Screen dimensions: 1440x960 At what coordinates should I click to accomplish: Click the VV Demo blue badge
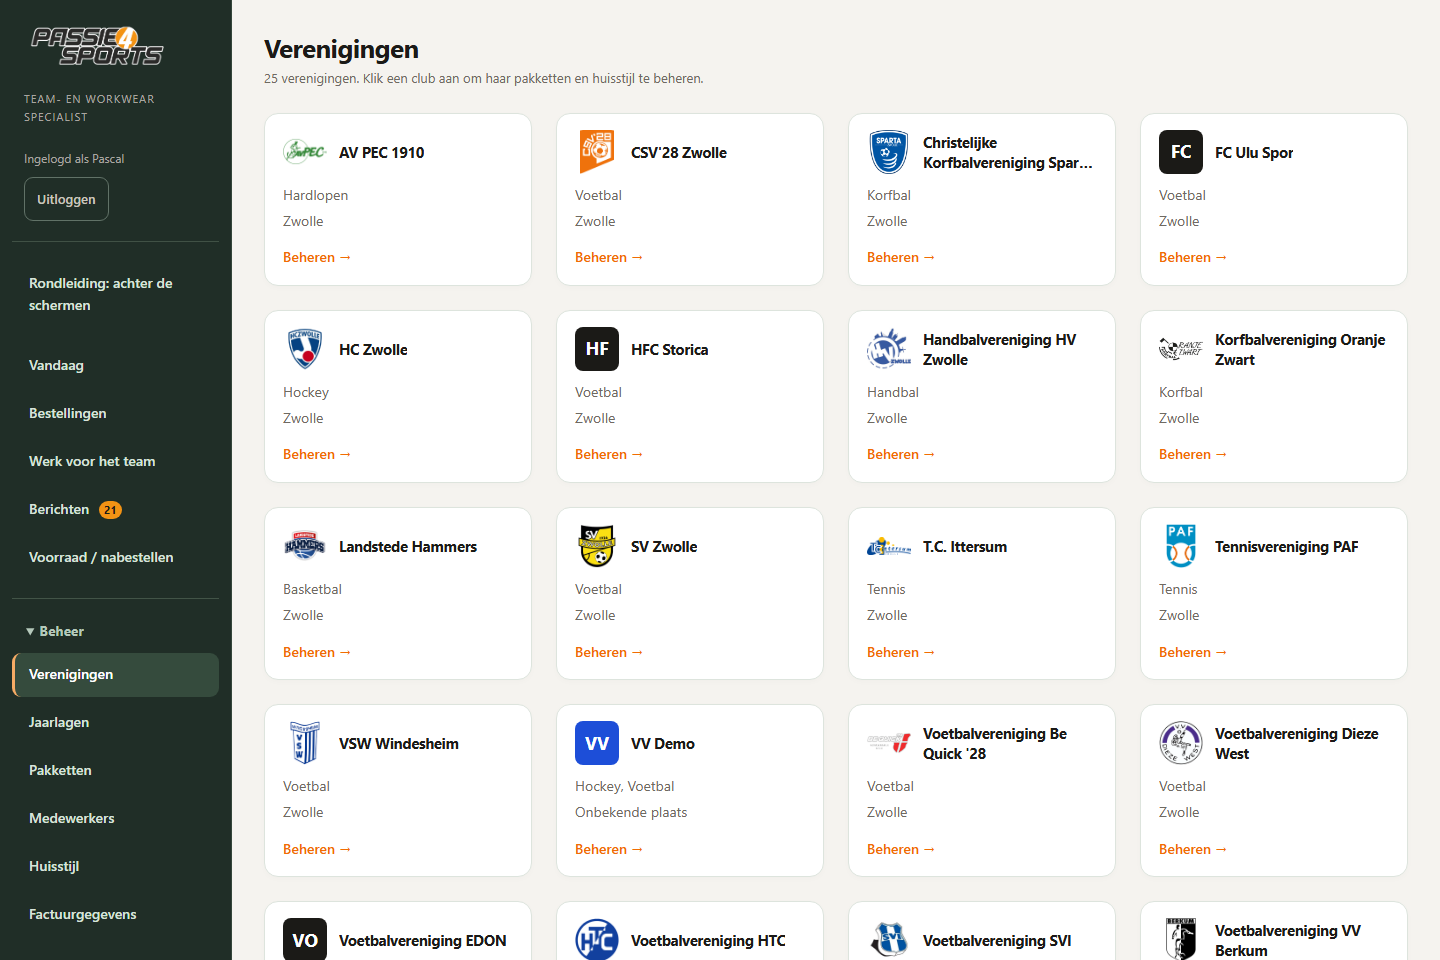tap(597, 743)
